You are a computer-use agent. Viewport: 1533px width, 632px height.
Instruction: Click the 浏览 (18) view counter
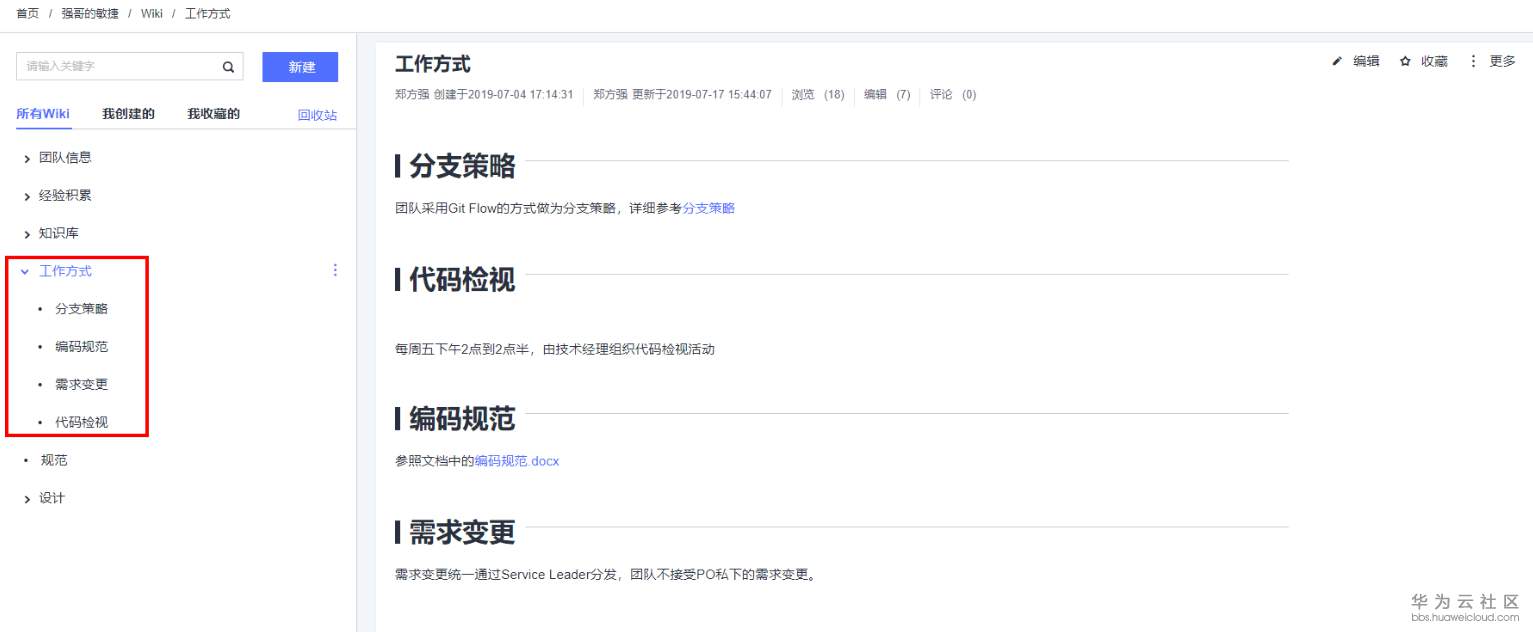816,95
